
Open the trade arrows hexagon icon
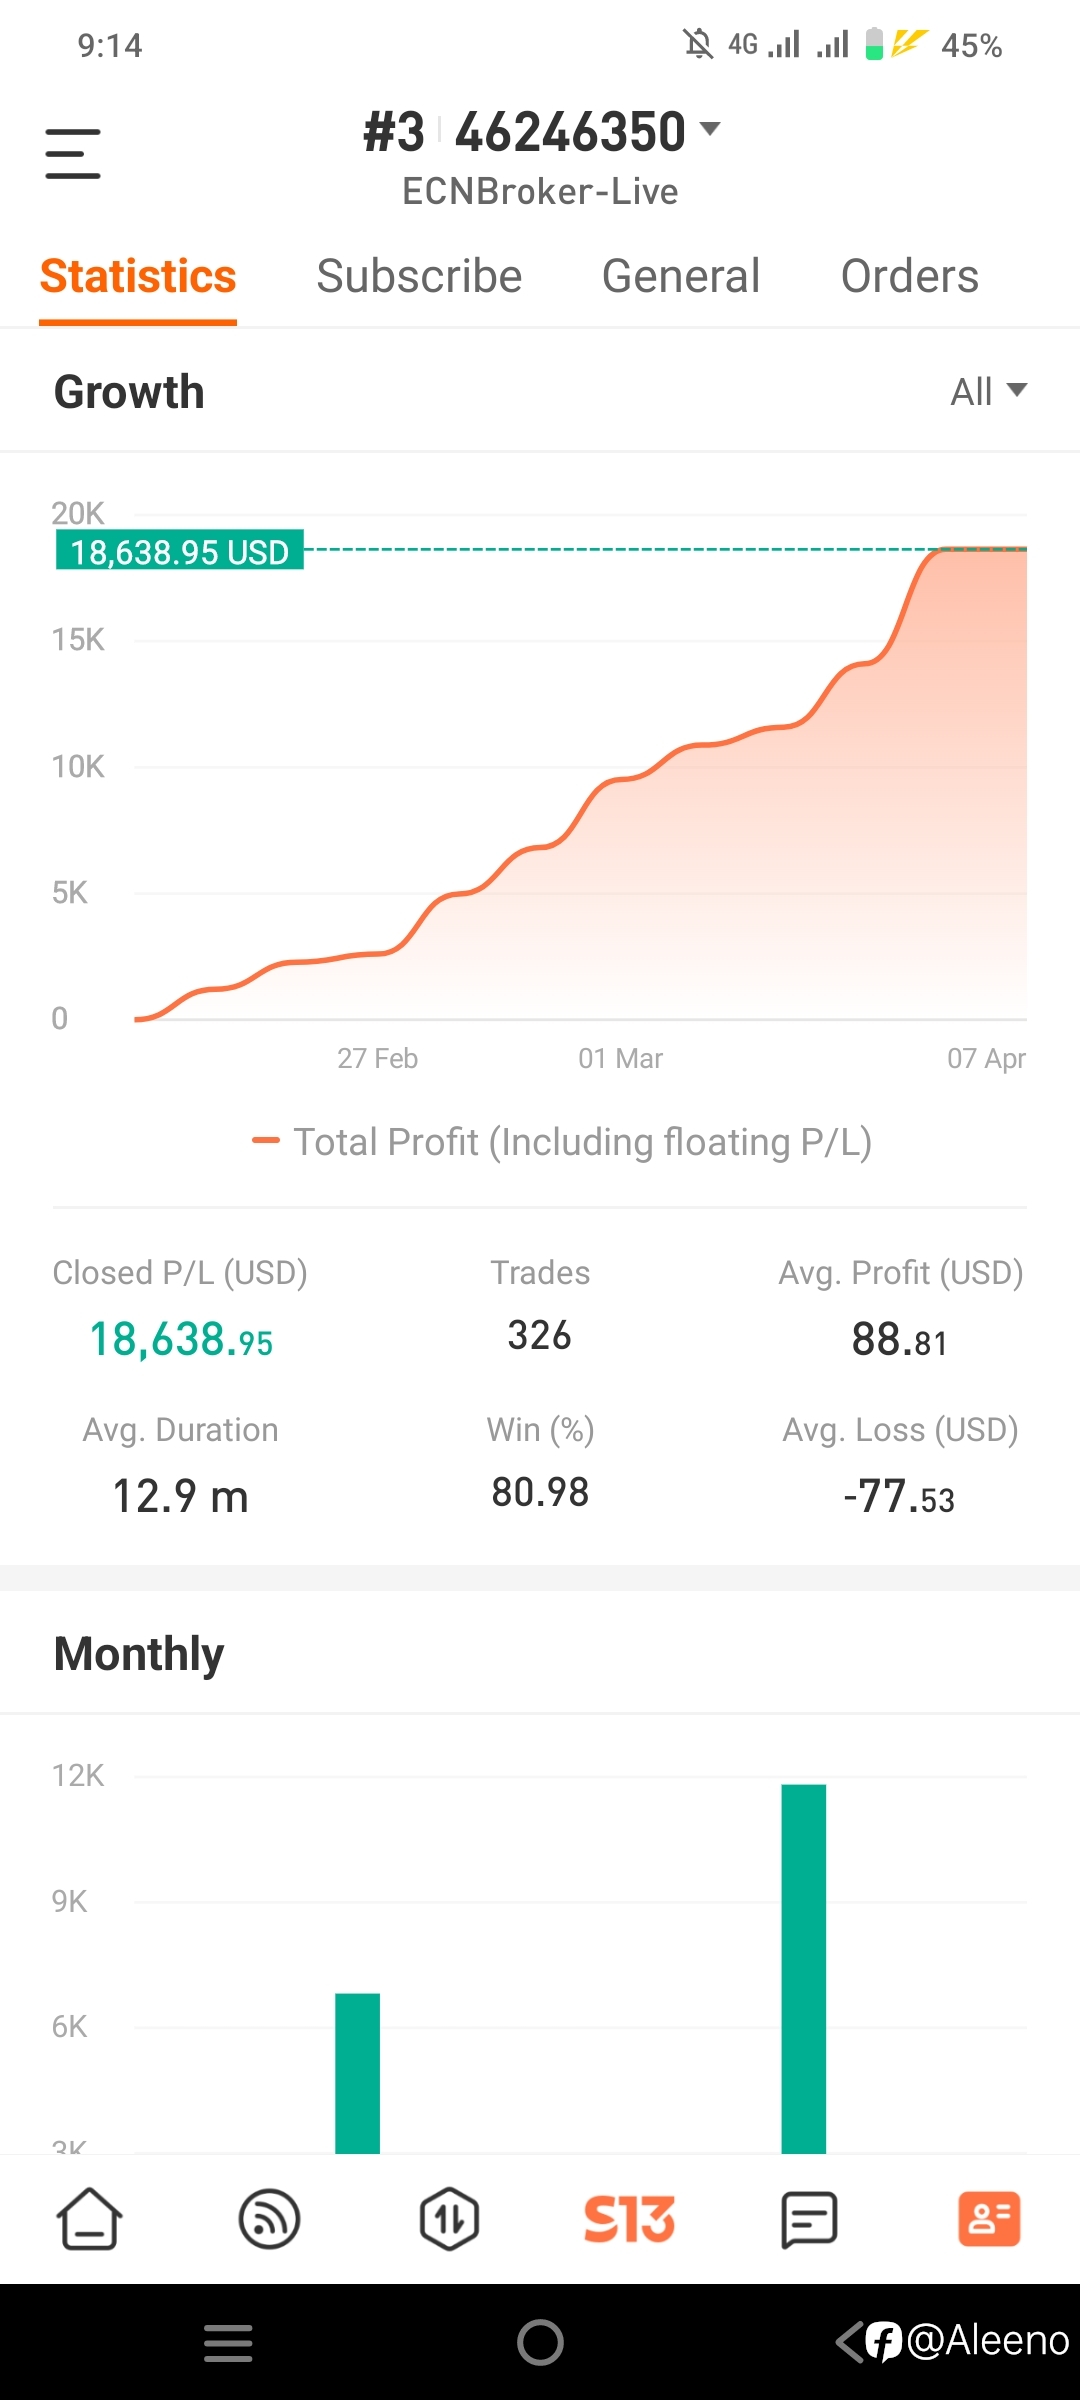click(x=449, y=2219)
